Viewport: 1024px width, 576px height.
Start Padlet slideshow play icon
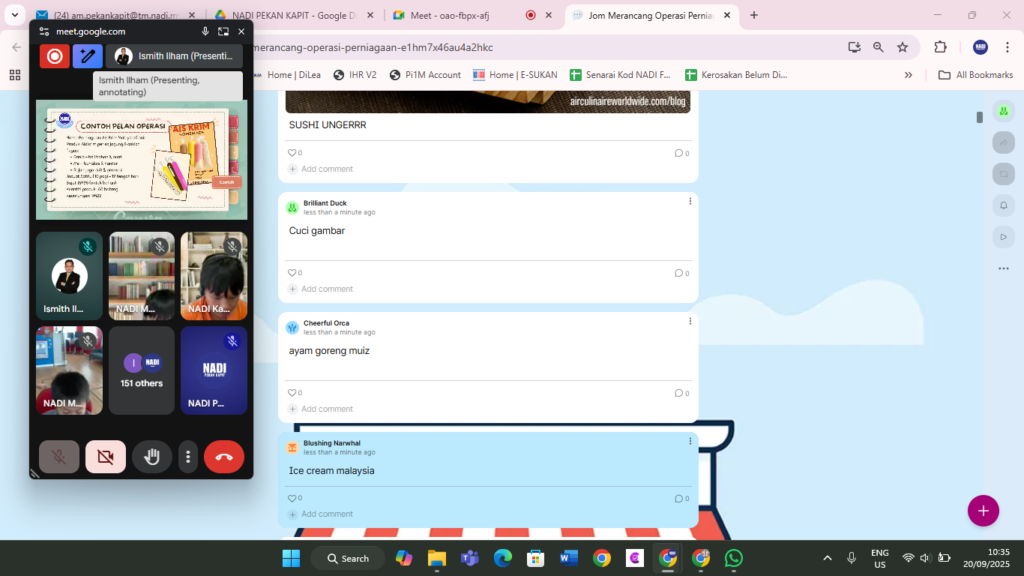click(1003, 237)
